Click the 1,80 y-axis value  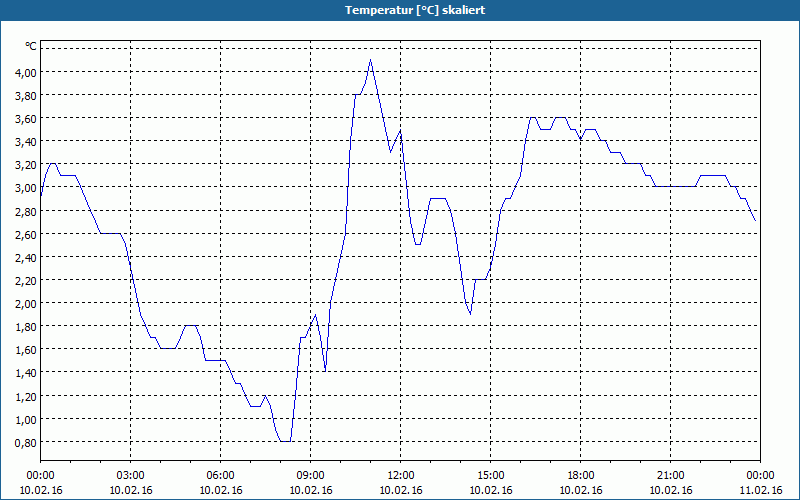click(26, 327)
